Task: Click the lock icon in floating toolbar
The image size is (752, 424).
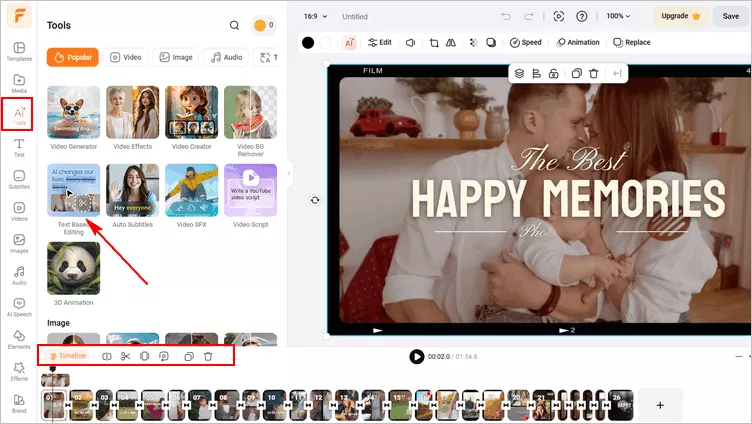Action: (553, 73)
